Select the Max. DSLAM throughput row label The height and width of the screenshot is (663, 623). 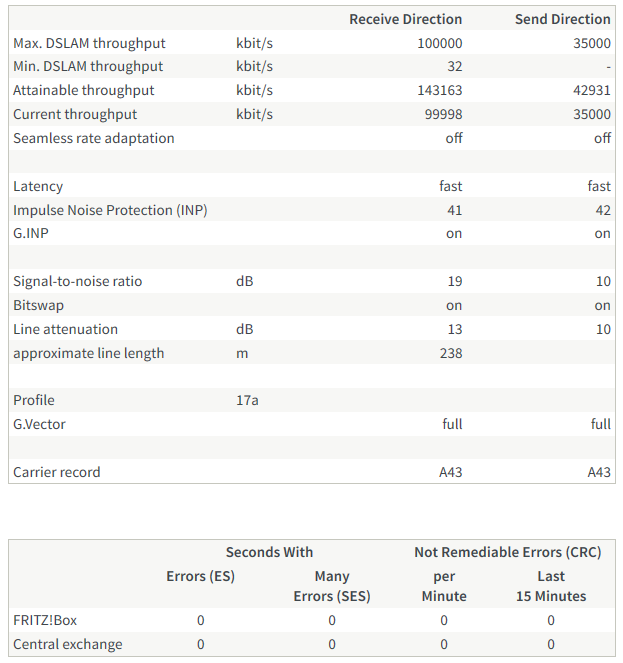(x=89, y=43)
